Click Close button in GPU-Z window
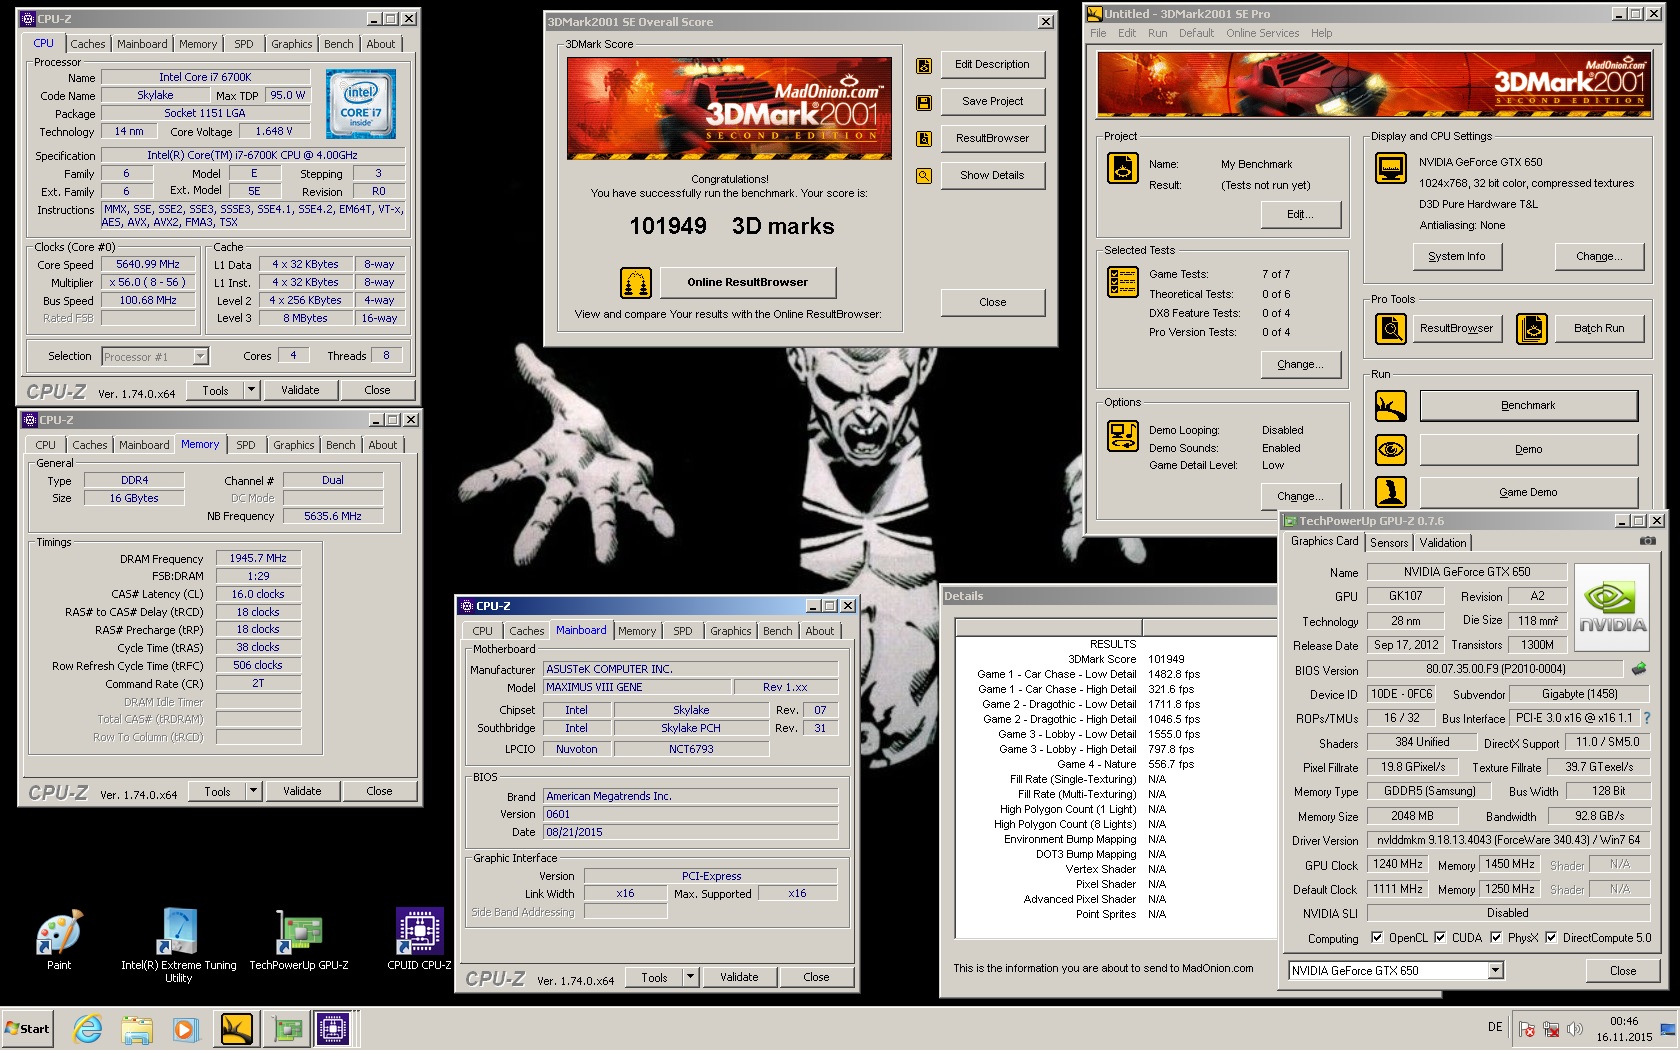1680x1050 pixels. (1622, 971)
